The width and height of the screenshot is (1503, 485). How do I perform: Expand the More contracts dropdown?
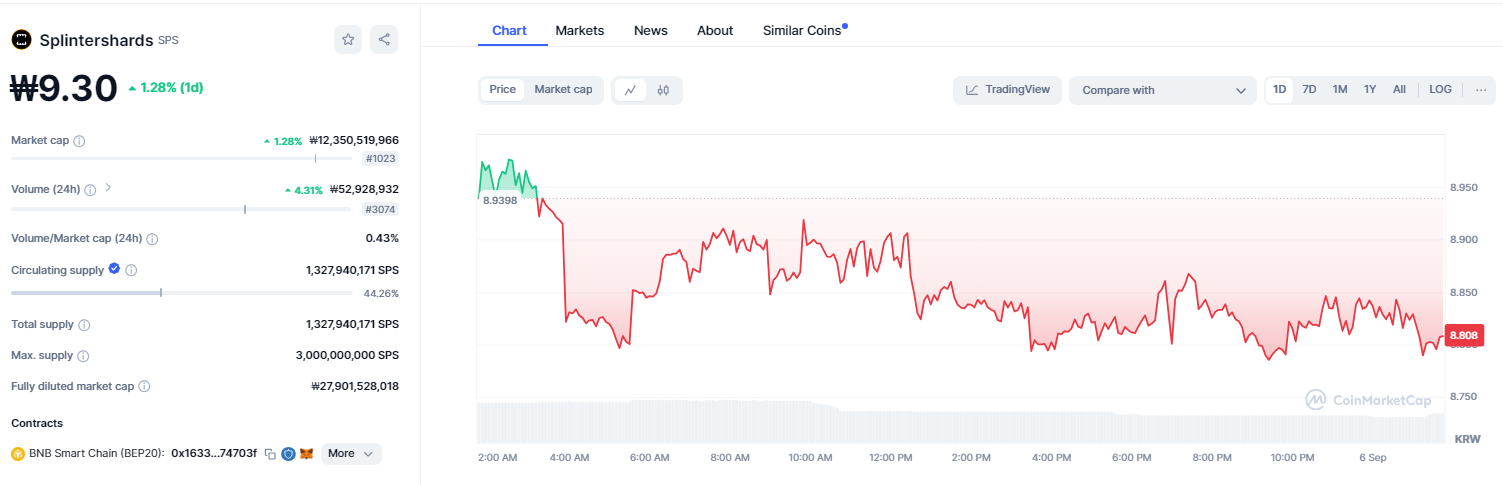click(351, 454)
